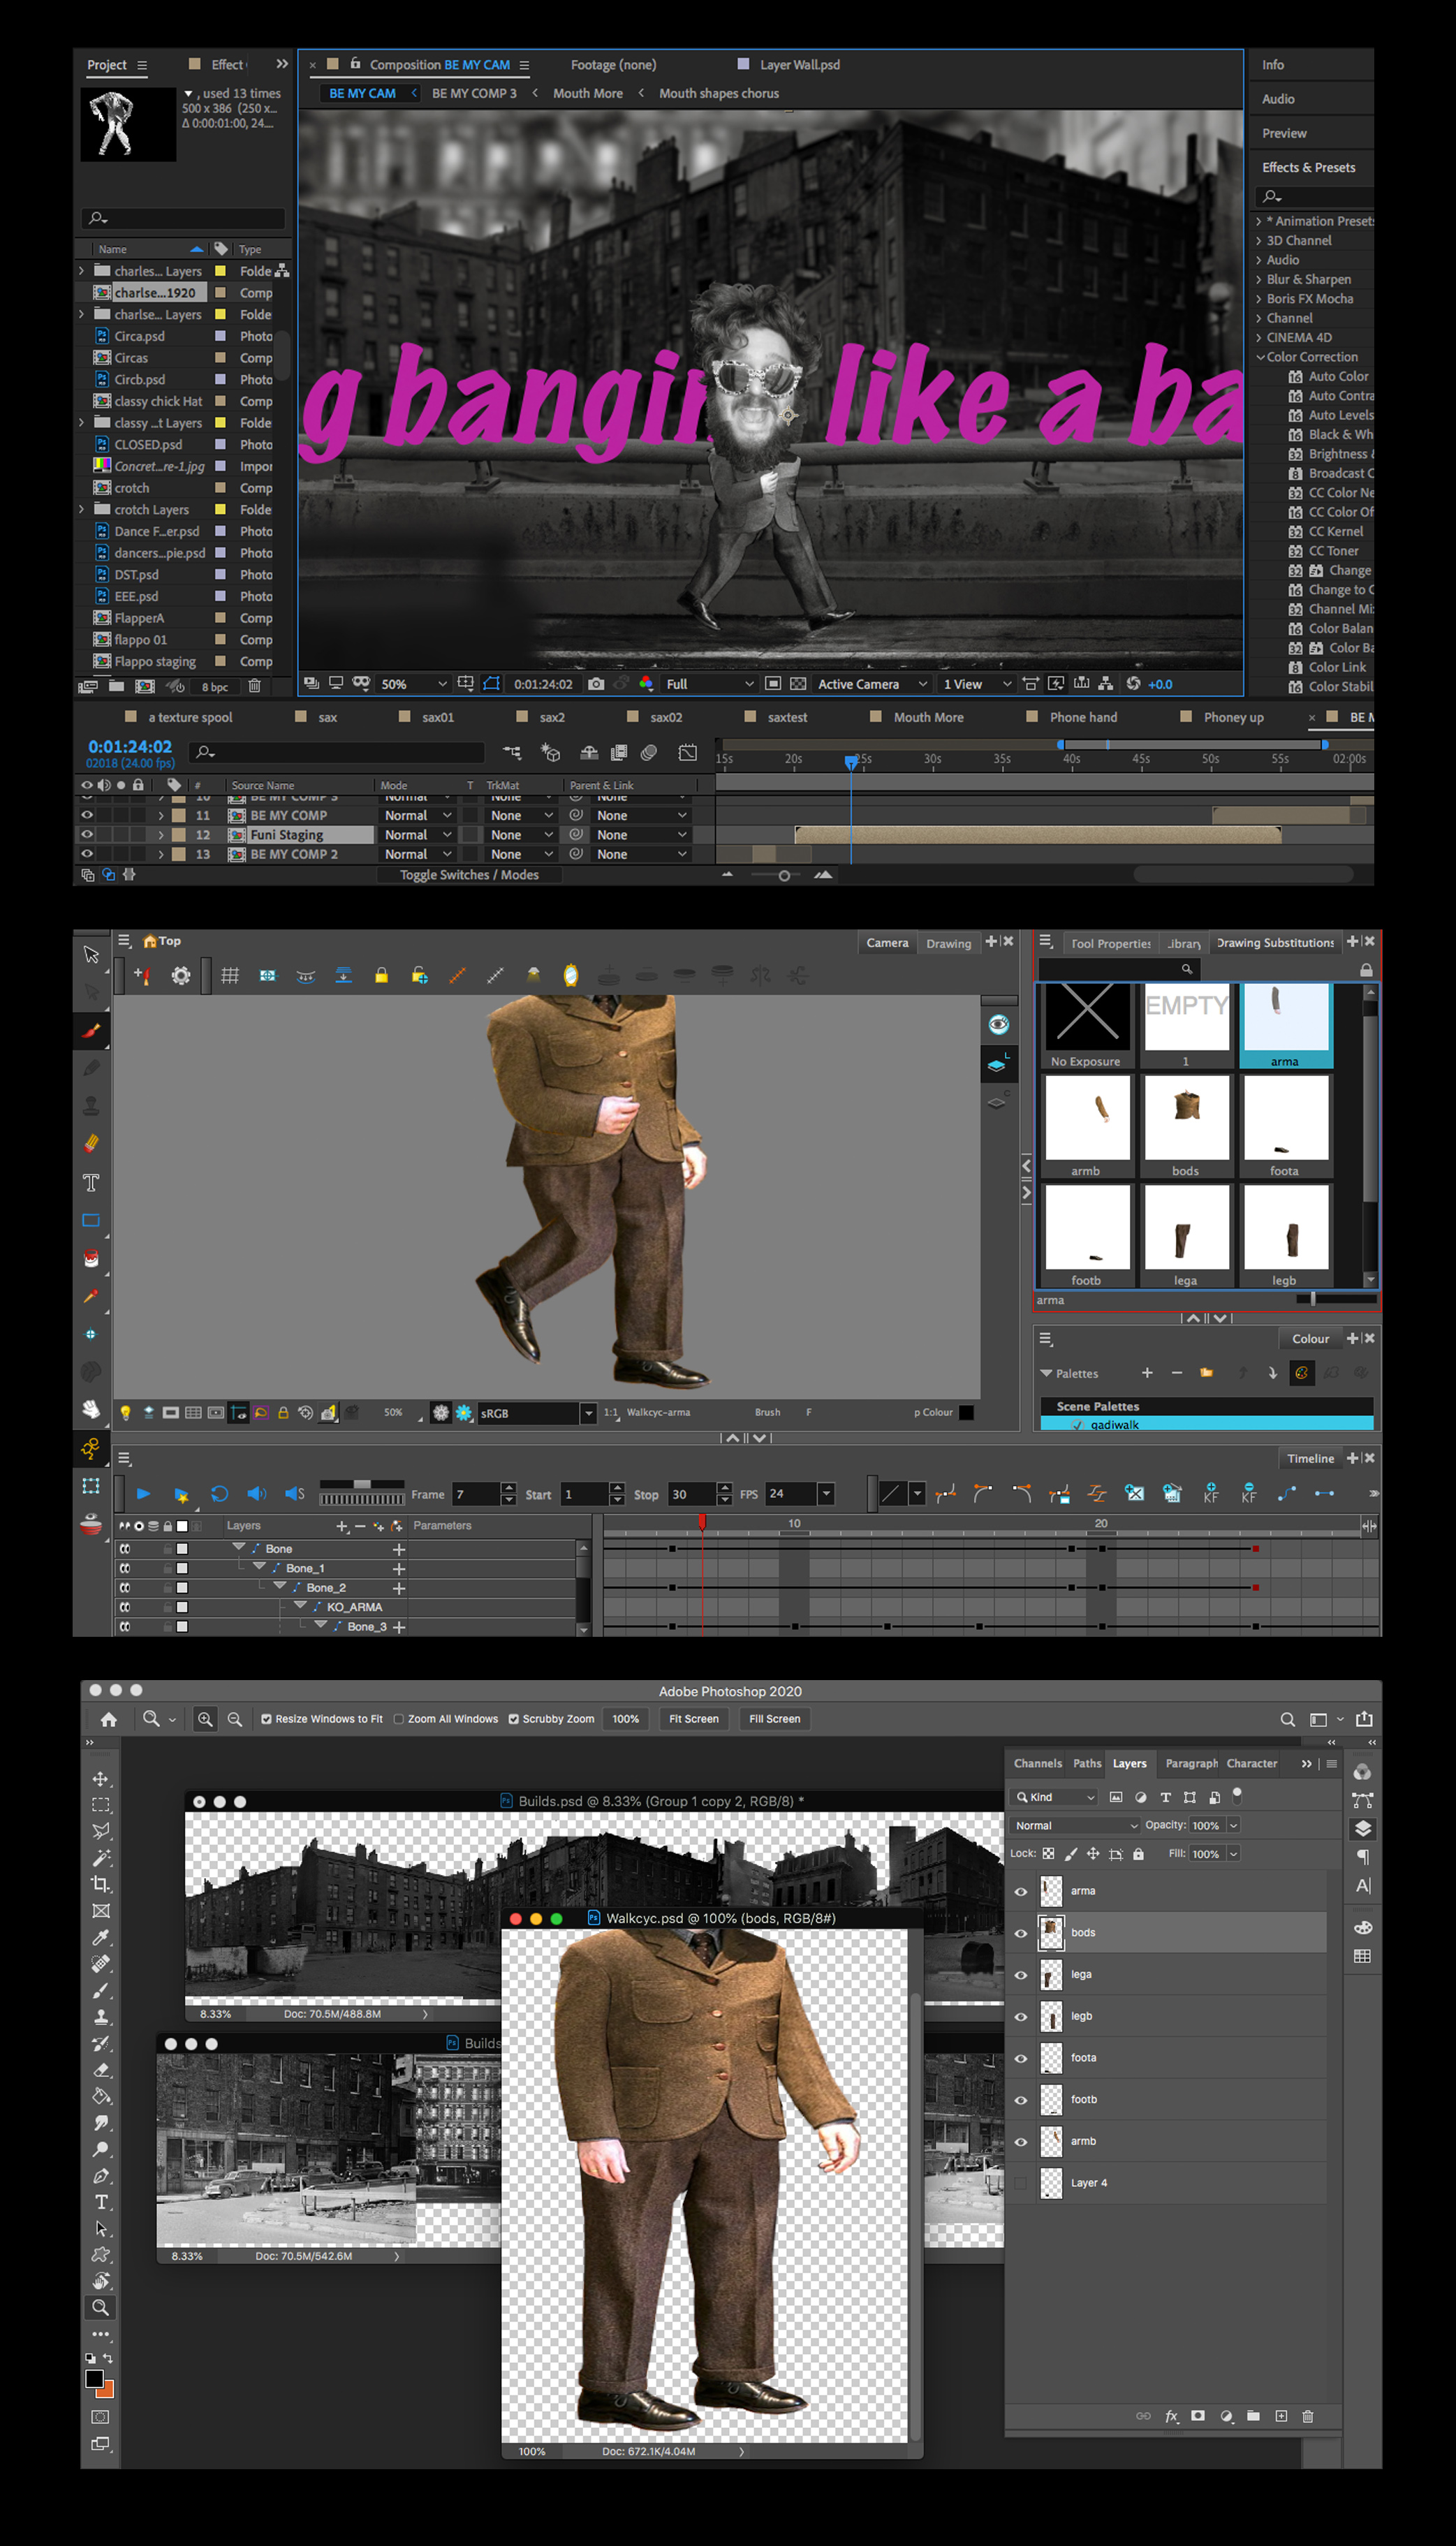Click the Fit Screen button
Image resolution: width=1456 pixels, height=2546 pixels.
click(693, 1719)
